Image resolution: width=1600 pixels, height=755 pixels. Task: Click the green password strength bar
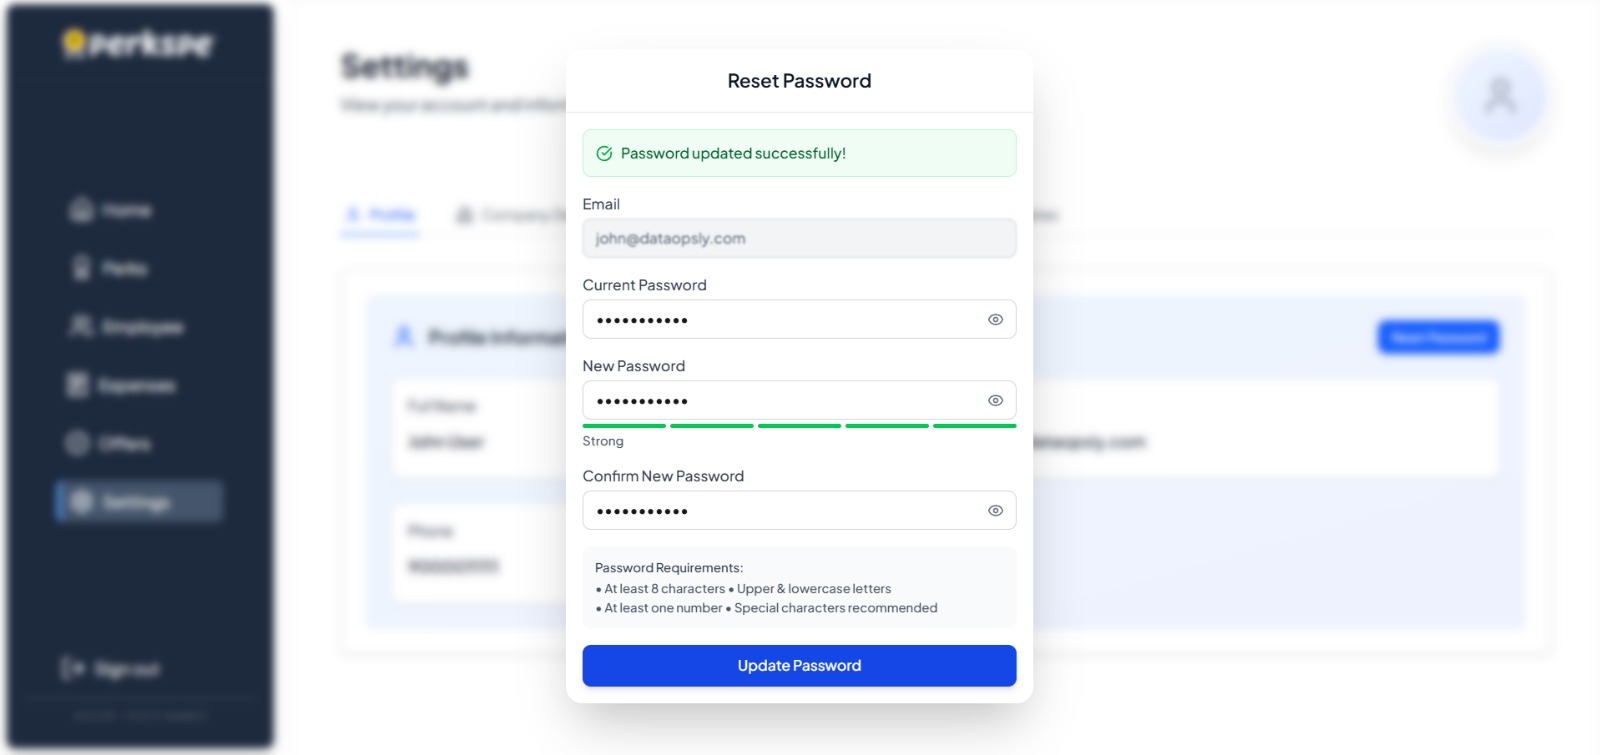[799, 426]
